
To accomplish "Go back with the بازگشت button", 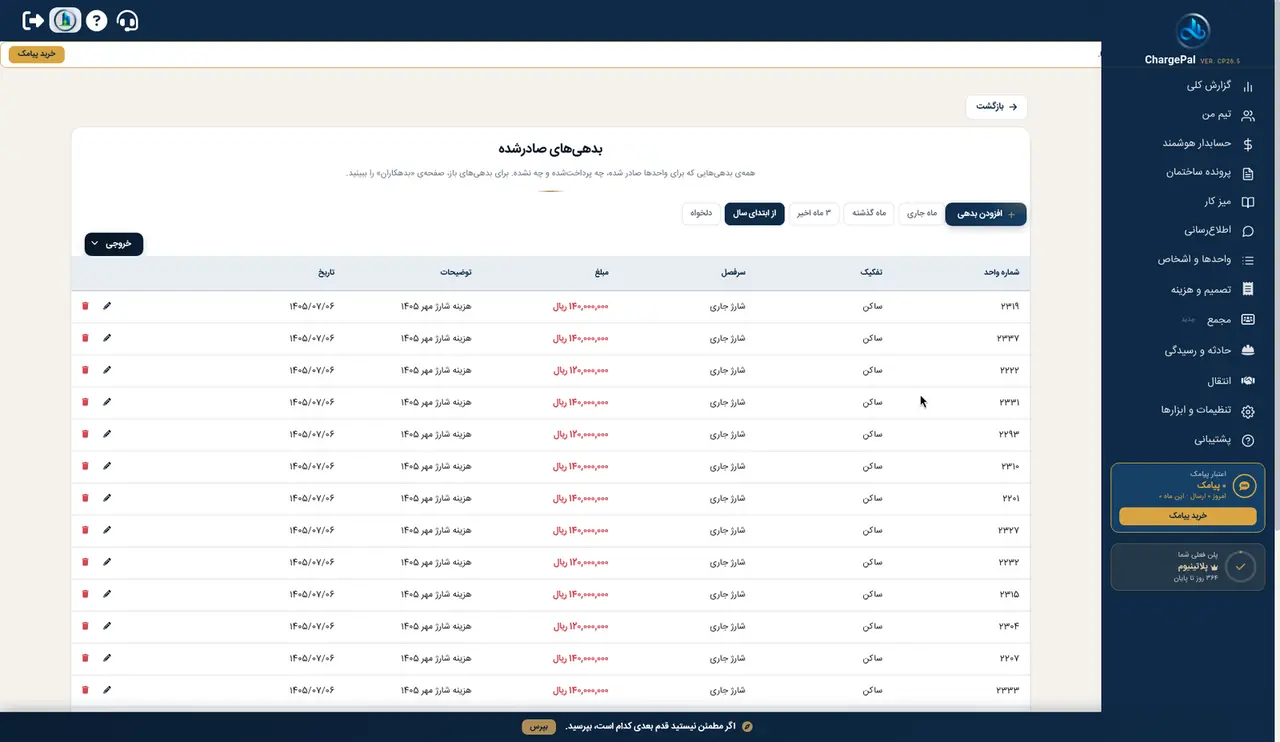I will tap(996, 106).
